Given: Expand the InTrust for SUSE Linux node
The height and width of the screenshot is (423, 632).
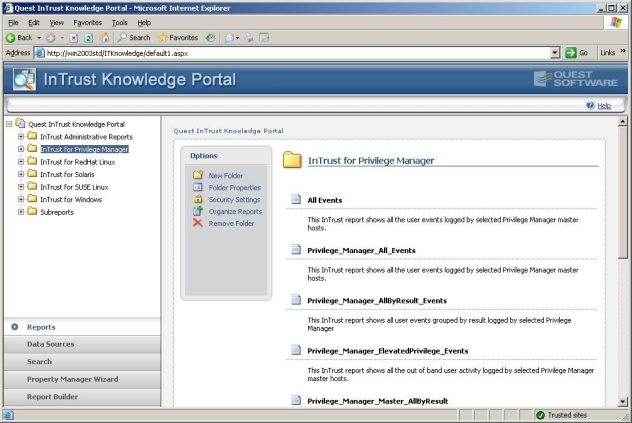Looking at the screenshot, I should pos(21,187).
